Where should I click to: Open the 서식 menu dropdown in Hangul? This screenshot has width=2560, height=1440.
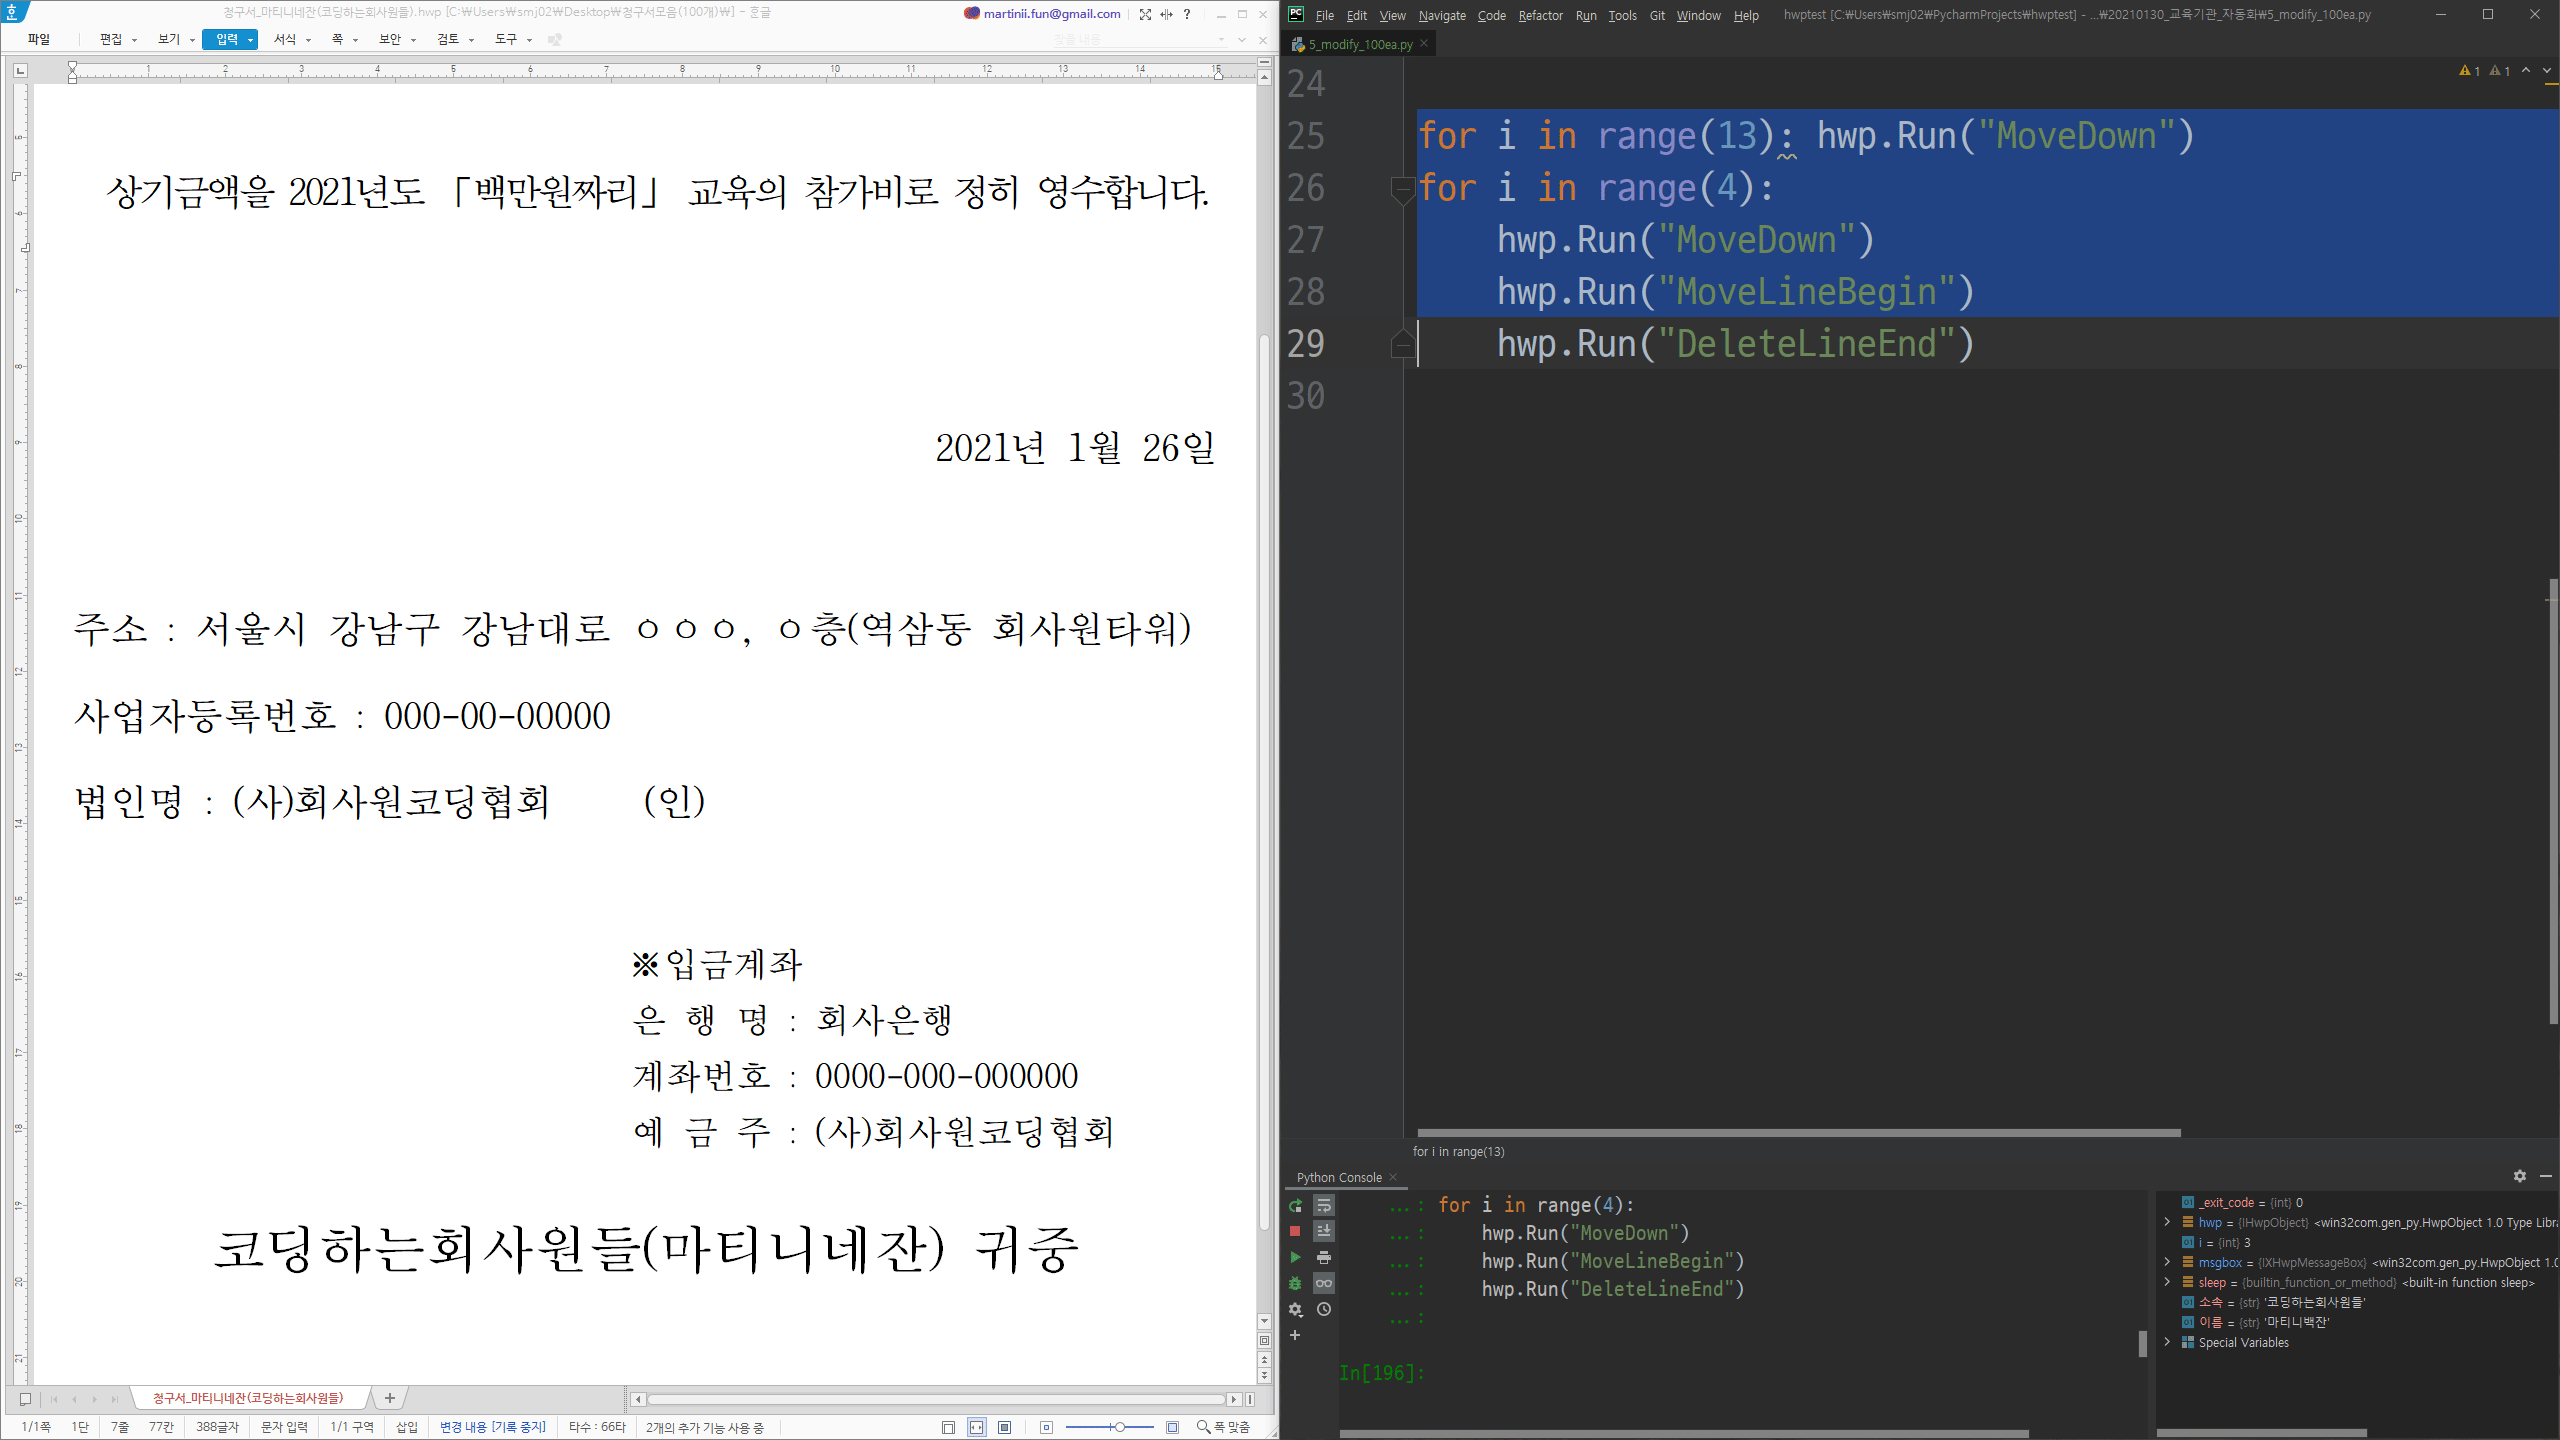point(292,39)
